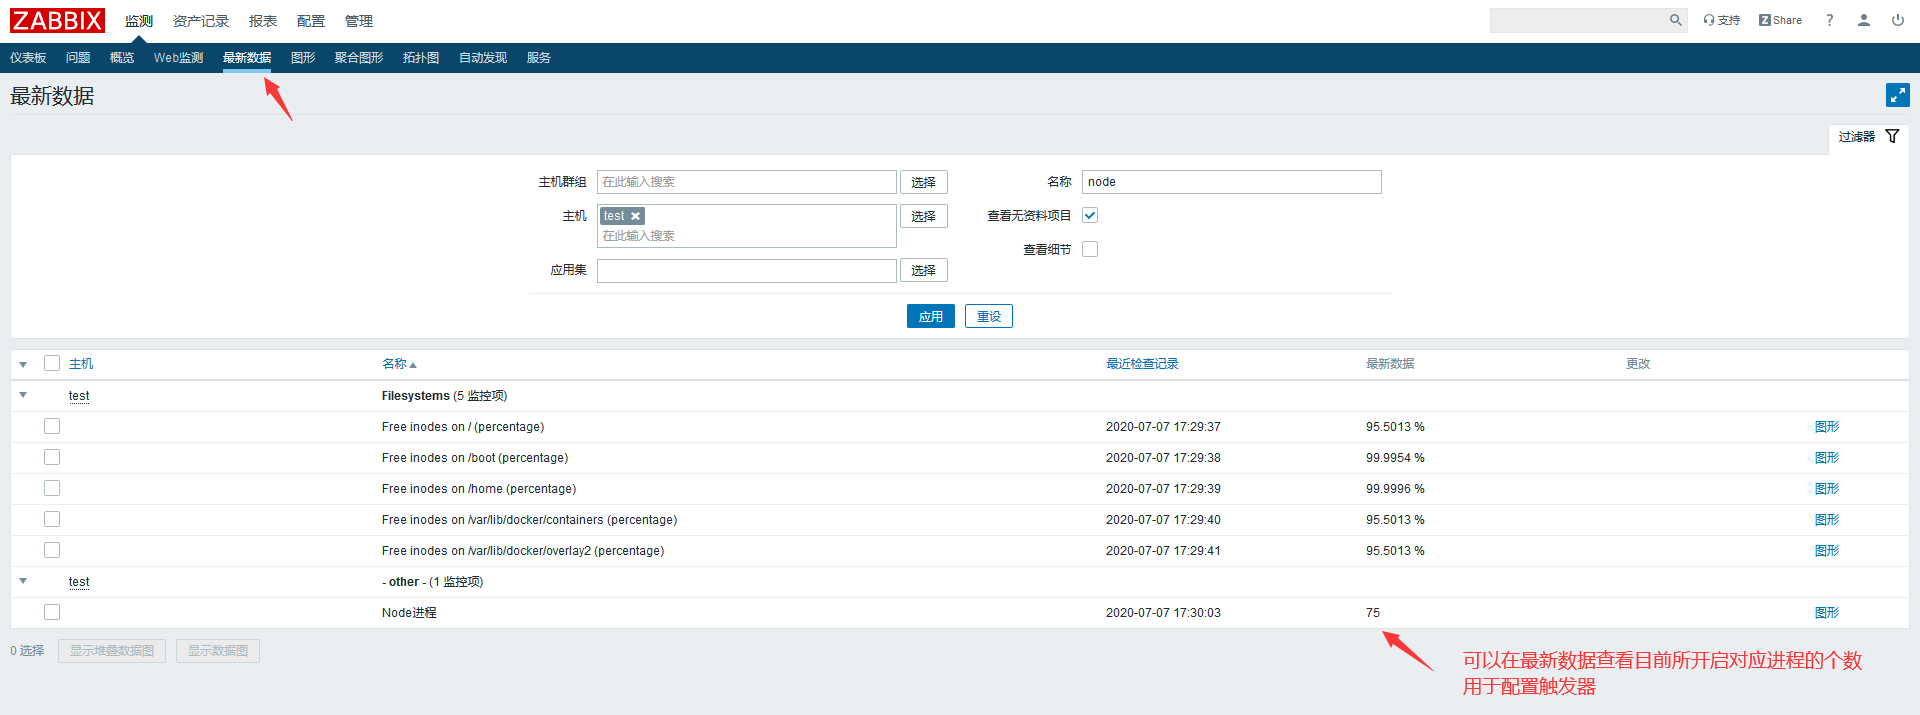Open the 配置 top menu
This screenshot has height=715, width=1920.
click(x=310, y=21)
